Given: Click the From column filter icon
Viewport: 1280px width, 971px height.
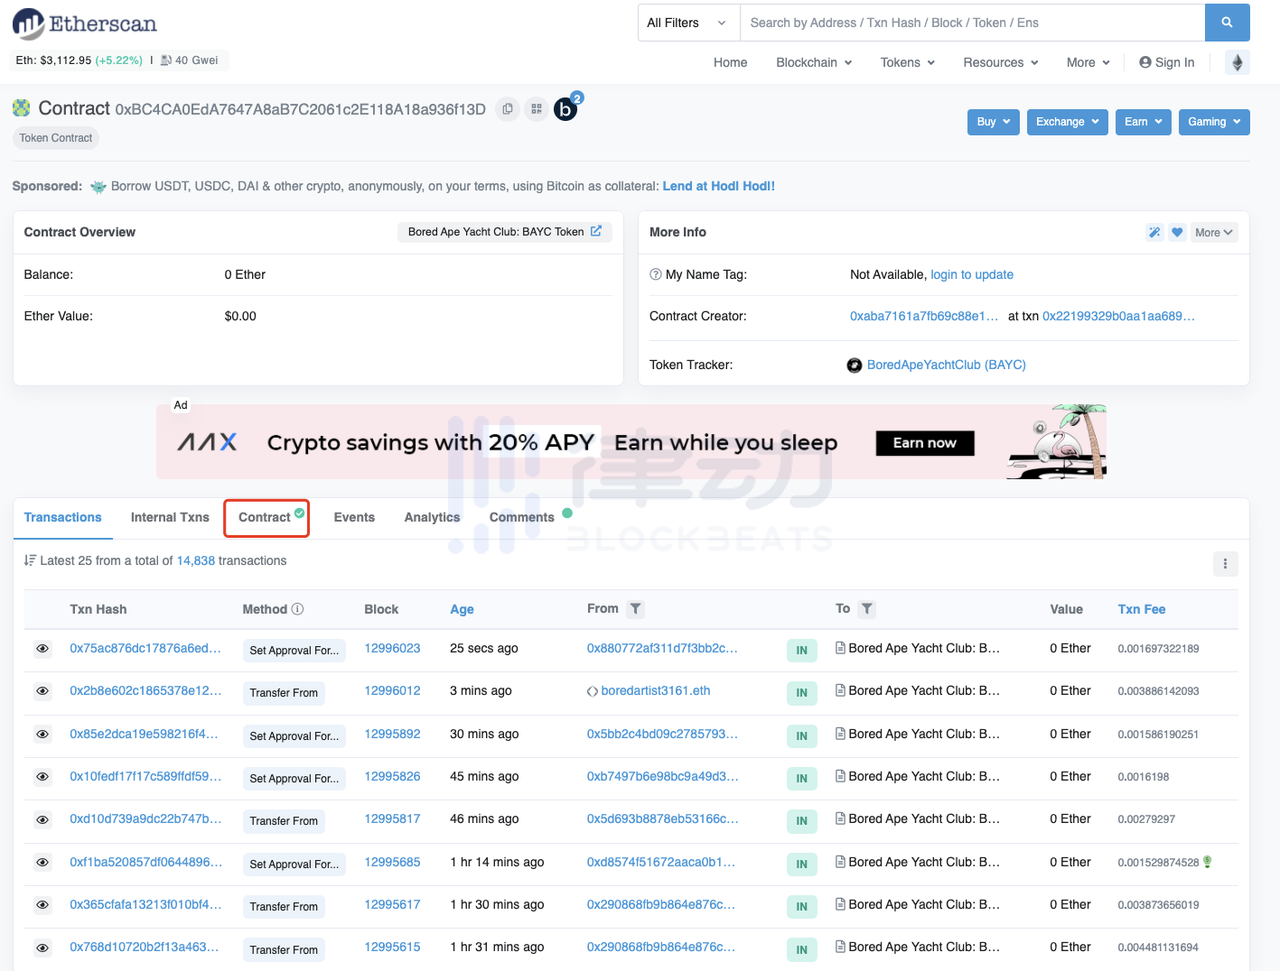Looking at the screenshot, I should pyautogui.click(x=635, y=609).
